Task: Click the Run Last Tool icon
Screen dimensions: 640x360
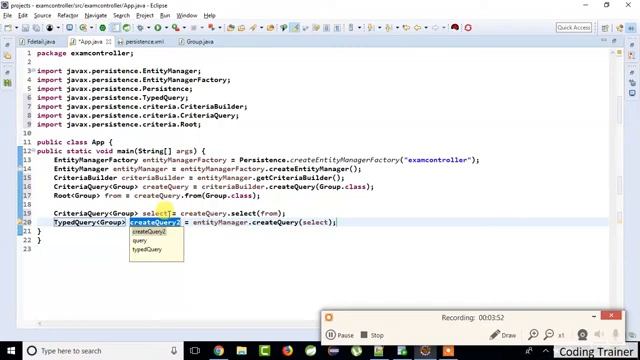Action: [176, 28]
